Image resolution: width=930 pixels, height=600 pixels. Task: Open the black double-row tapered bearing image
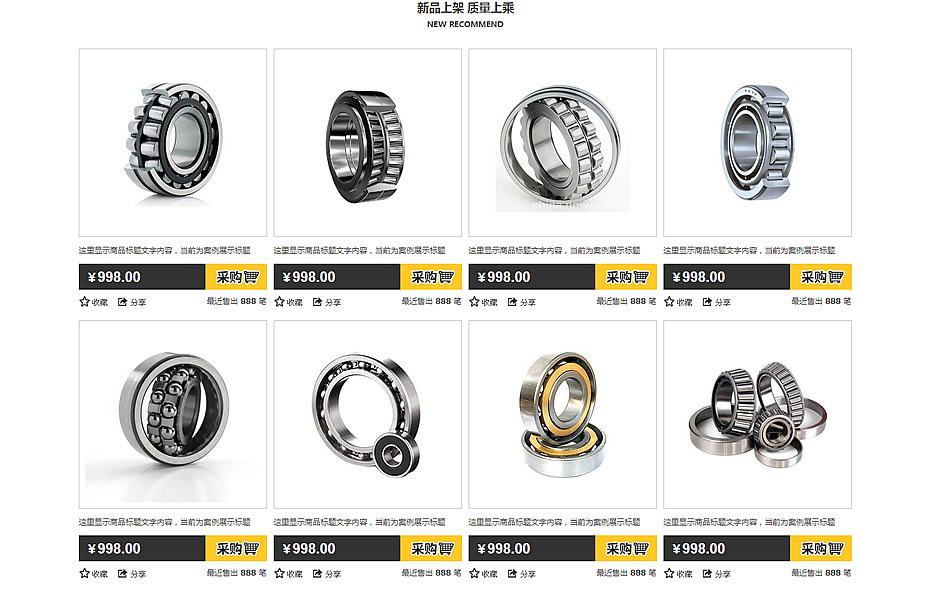pyautogui.click(x=368, y=143)
